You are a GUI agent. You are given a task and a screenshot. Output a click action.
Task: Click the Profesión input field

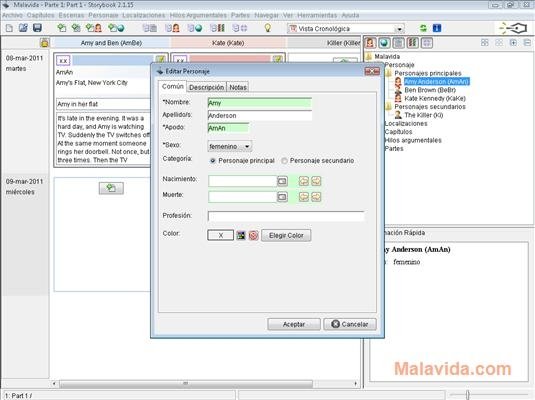click(286, 216)
